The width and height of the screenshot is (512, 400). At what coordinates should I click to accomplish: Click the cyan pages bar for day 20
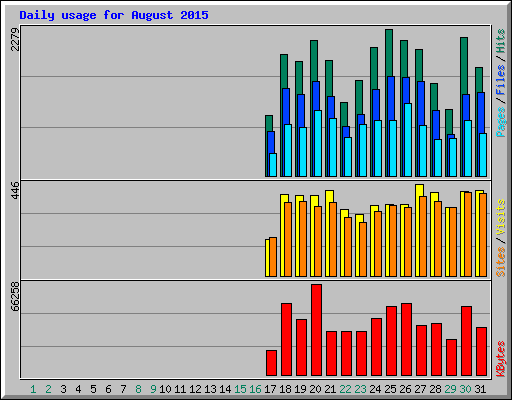[x=318, y=143]
